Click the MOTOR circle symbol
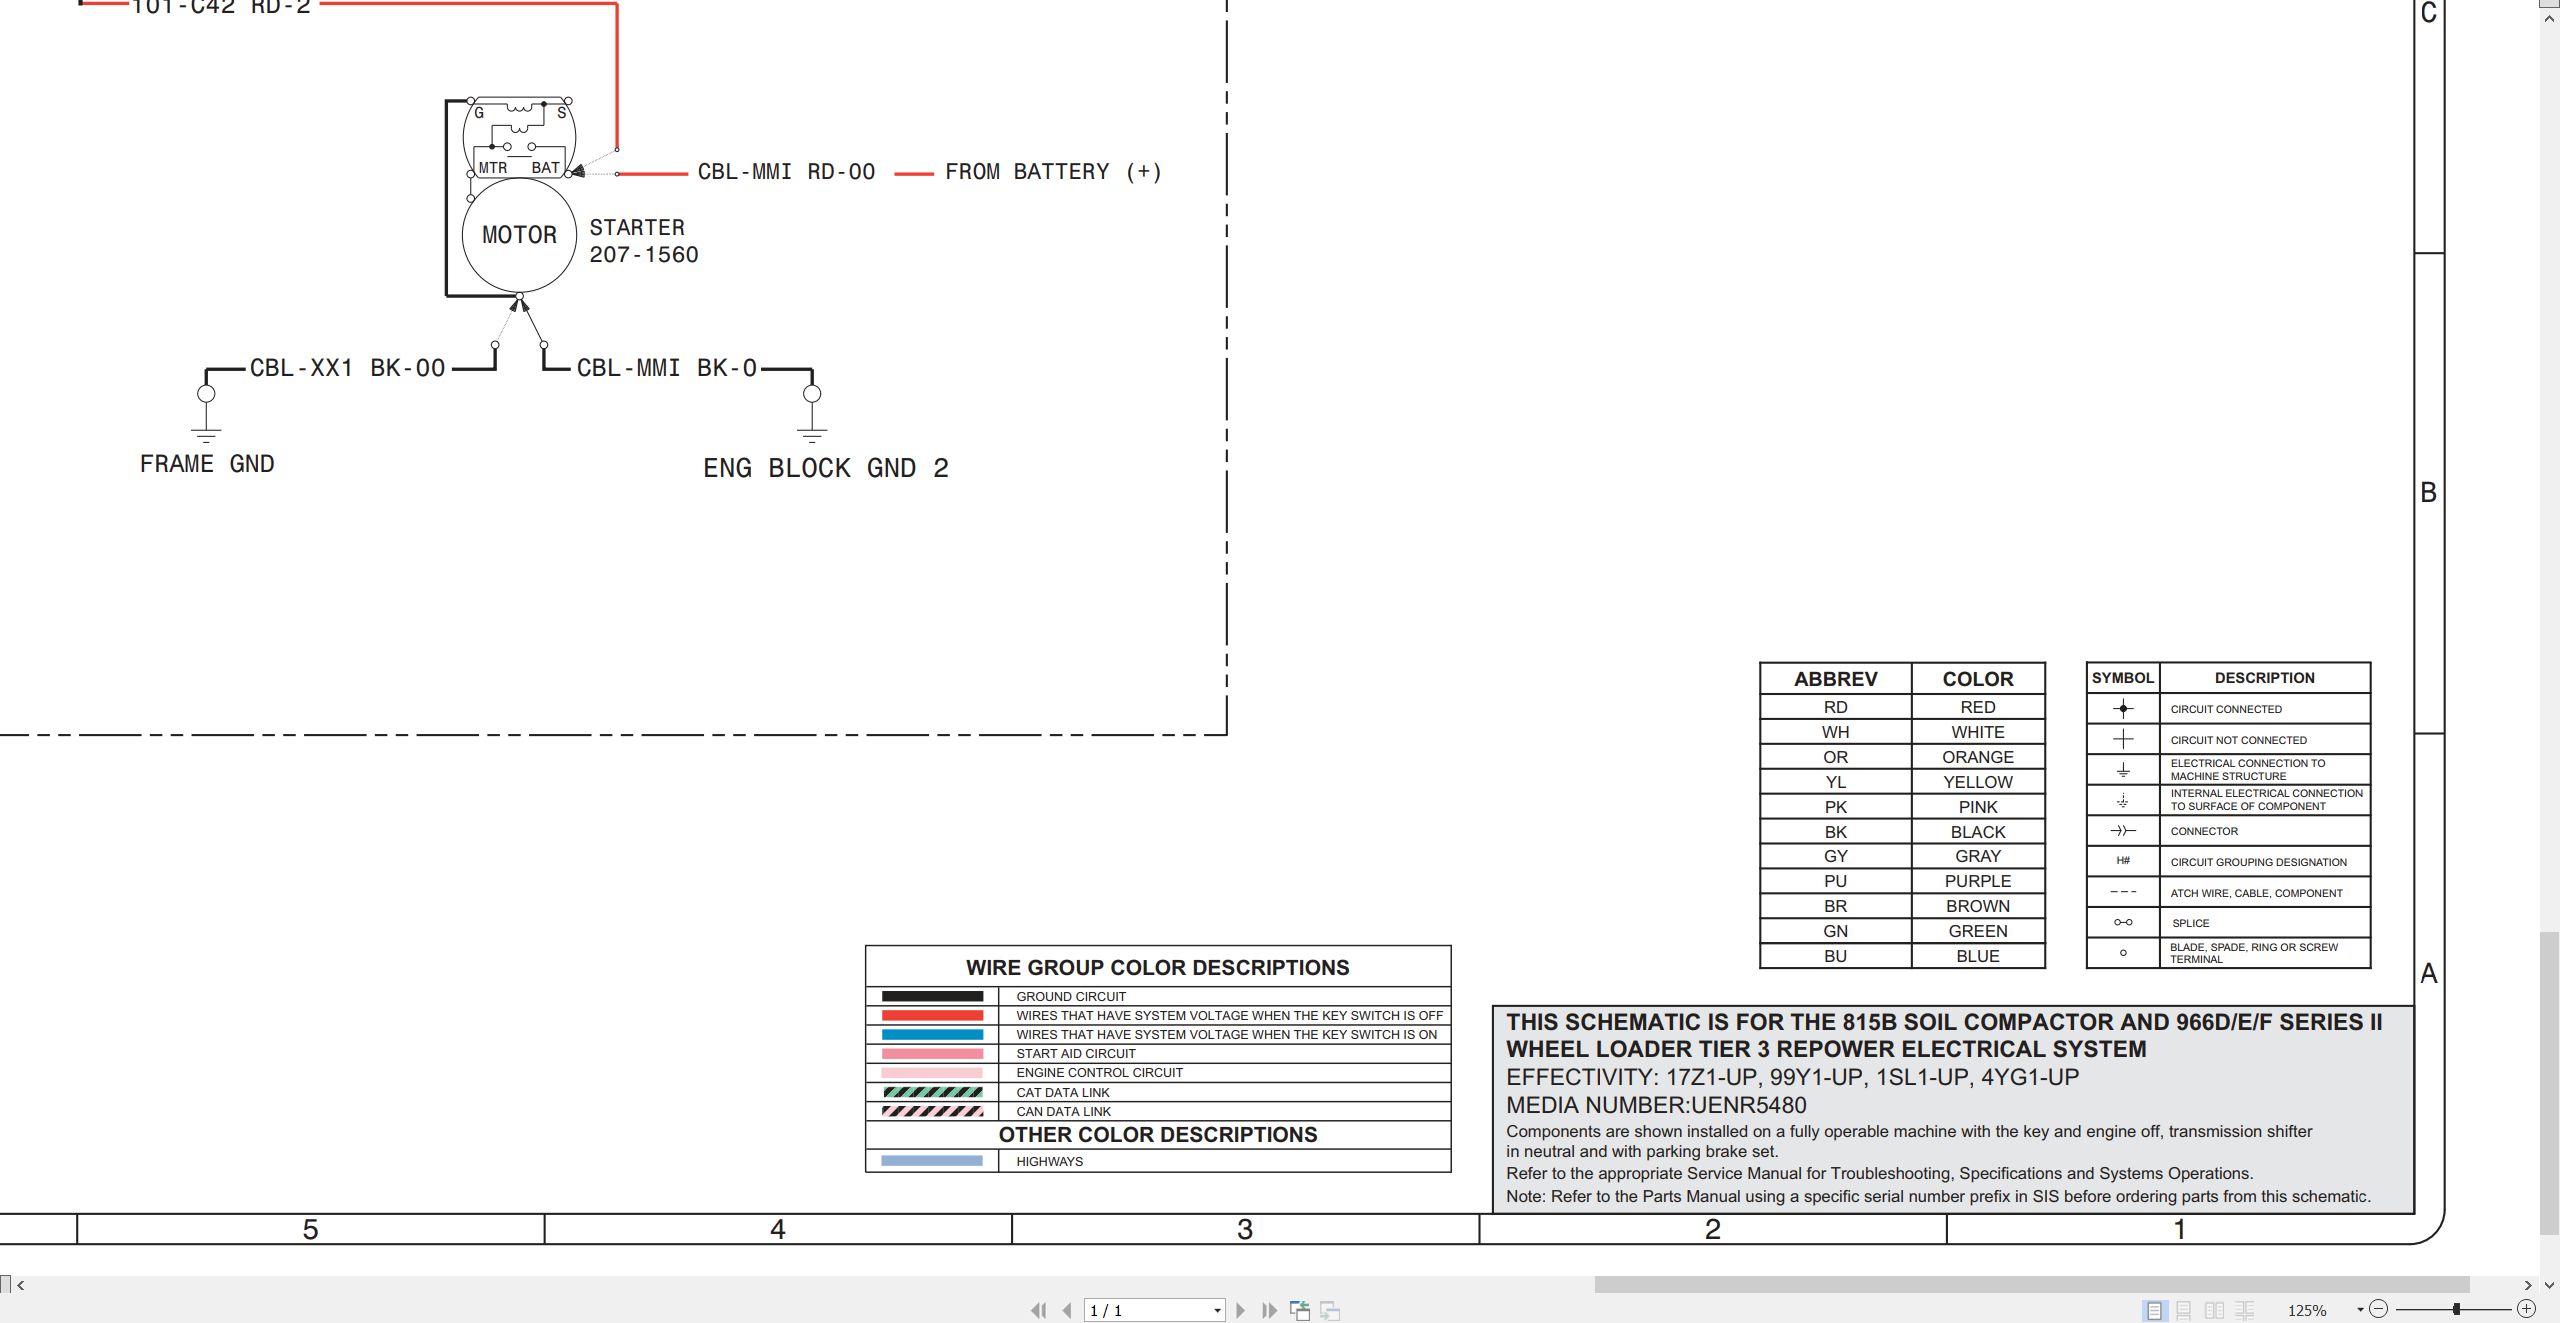 (519, 235)
